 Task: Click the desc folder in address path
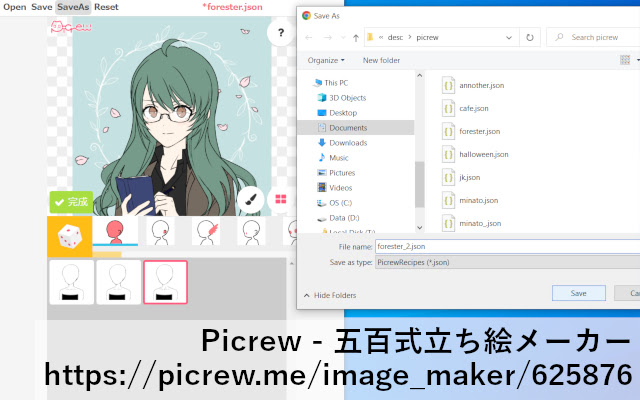pyautogui.click(x=395, y=38)
